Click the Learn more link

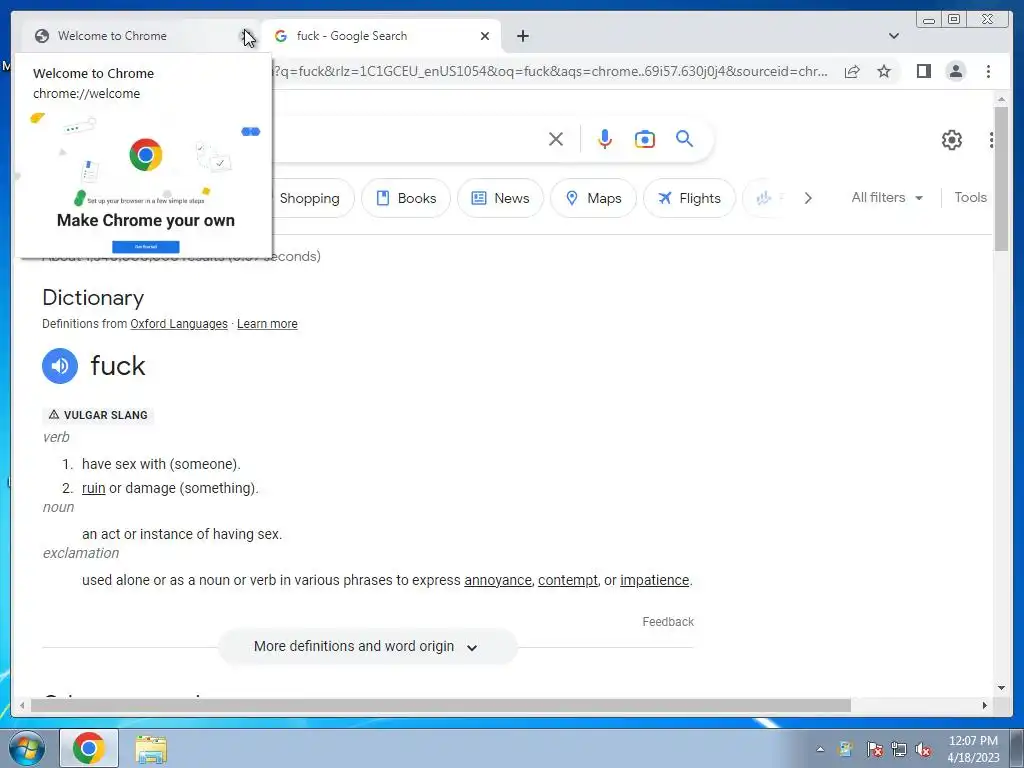click(267, 324)
